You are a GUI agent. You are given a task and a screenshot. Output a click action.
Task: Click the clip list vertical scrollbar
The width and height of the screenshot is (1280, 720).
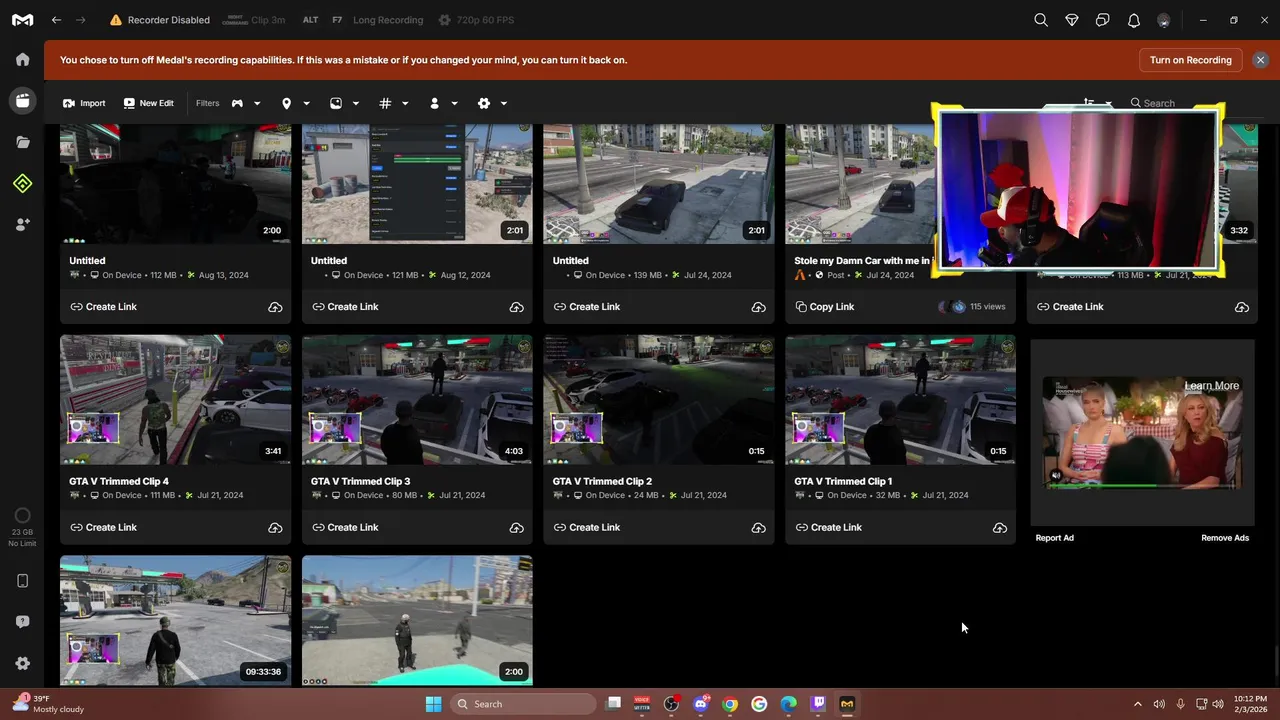(x=1276, y=660)
